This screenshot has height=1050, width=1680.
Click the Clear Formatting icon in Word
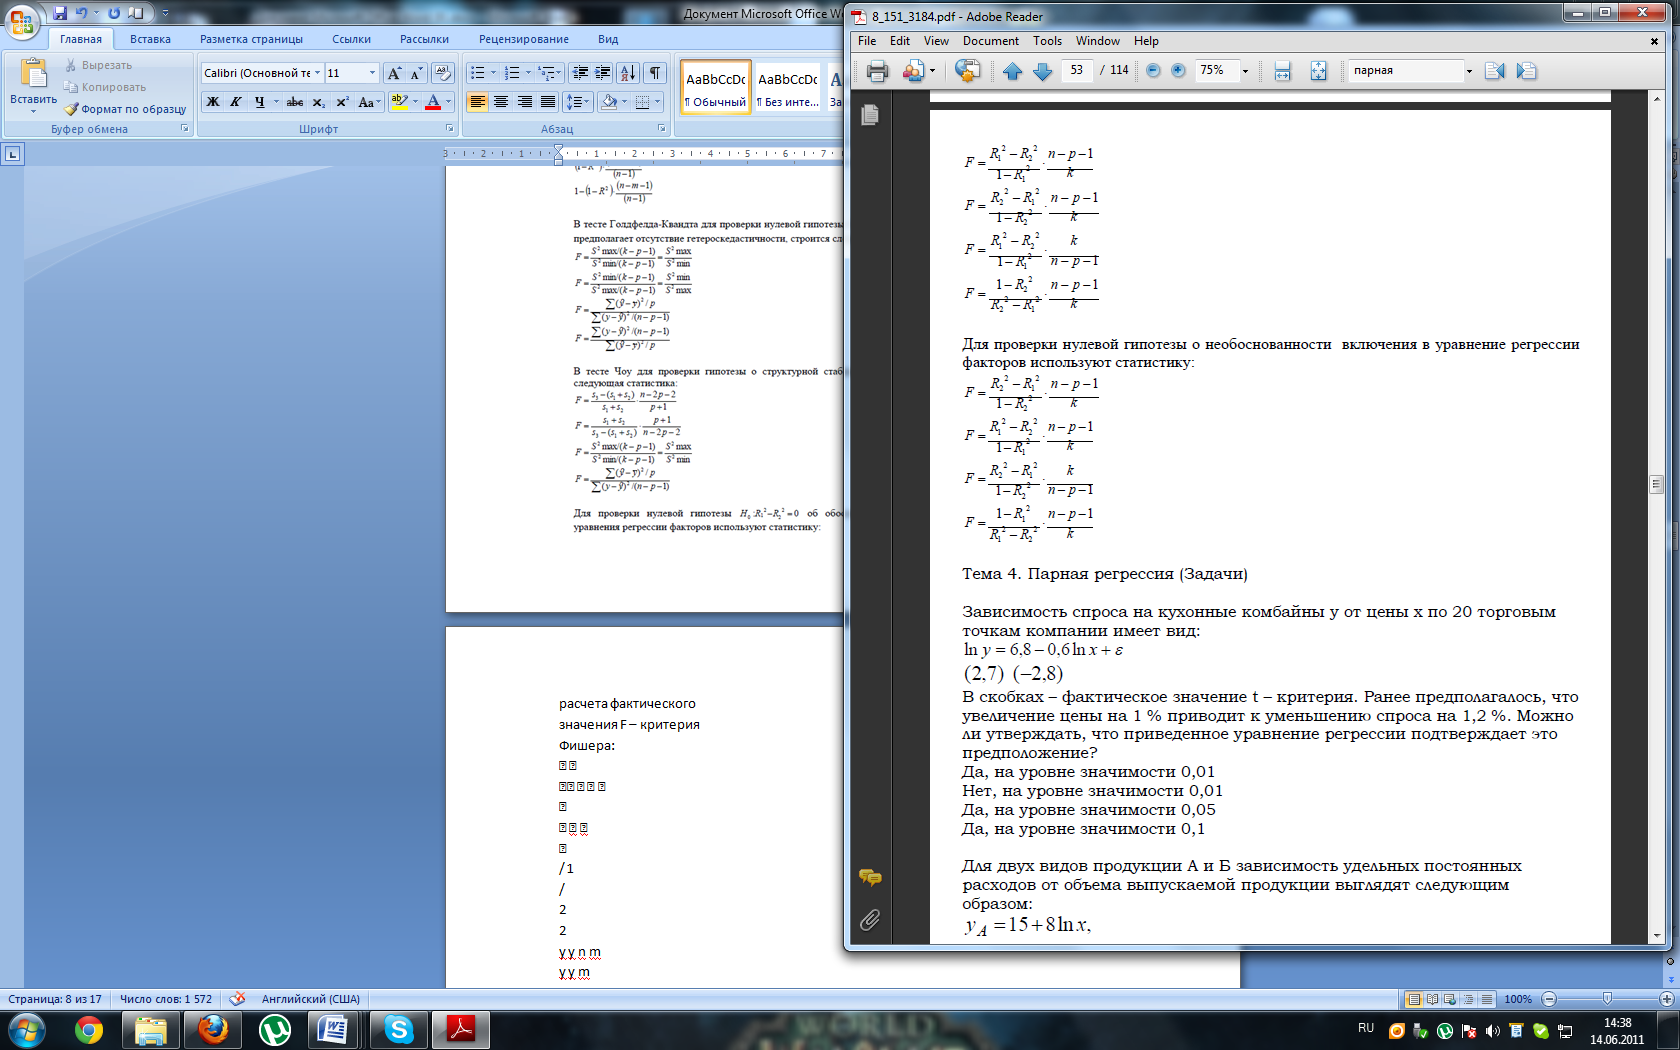[x=443, y=73]
